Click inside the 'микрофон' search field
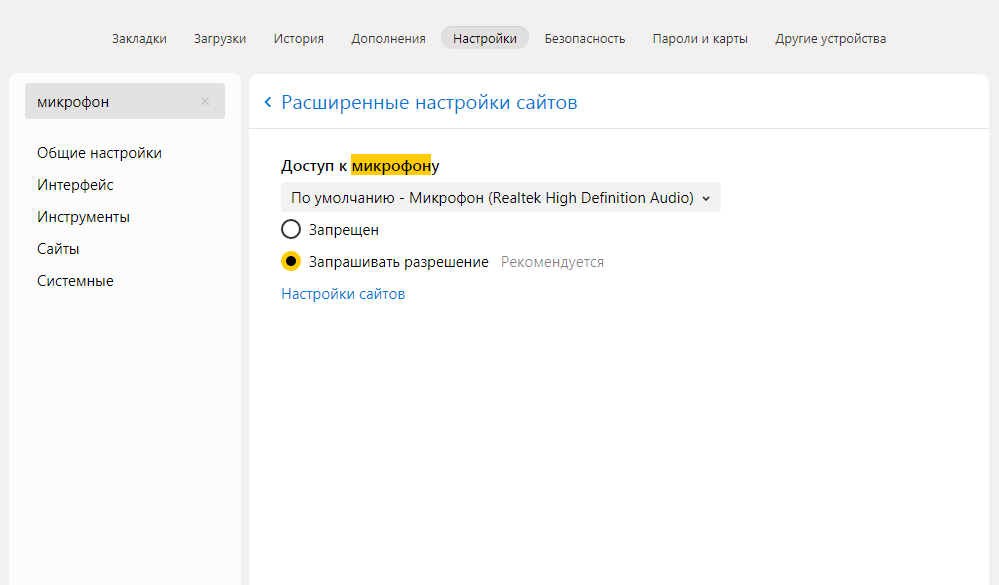 (110, 101)
